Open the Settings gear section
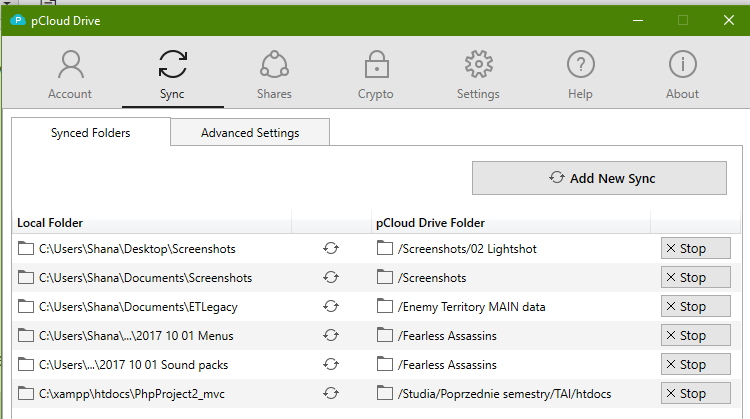Image resolution: width=750 pixels, height=419 pixels. pyautogui.click(x=478, y=74)
